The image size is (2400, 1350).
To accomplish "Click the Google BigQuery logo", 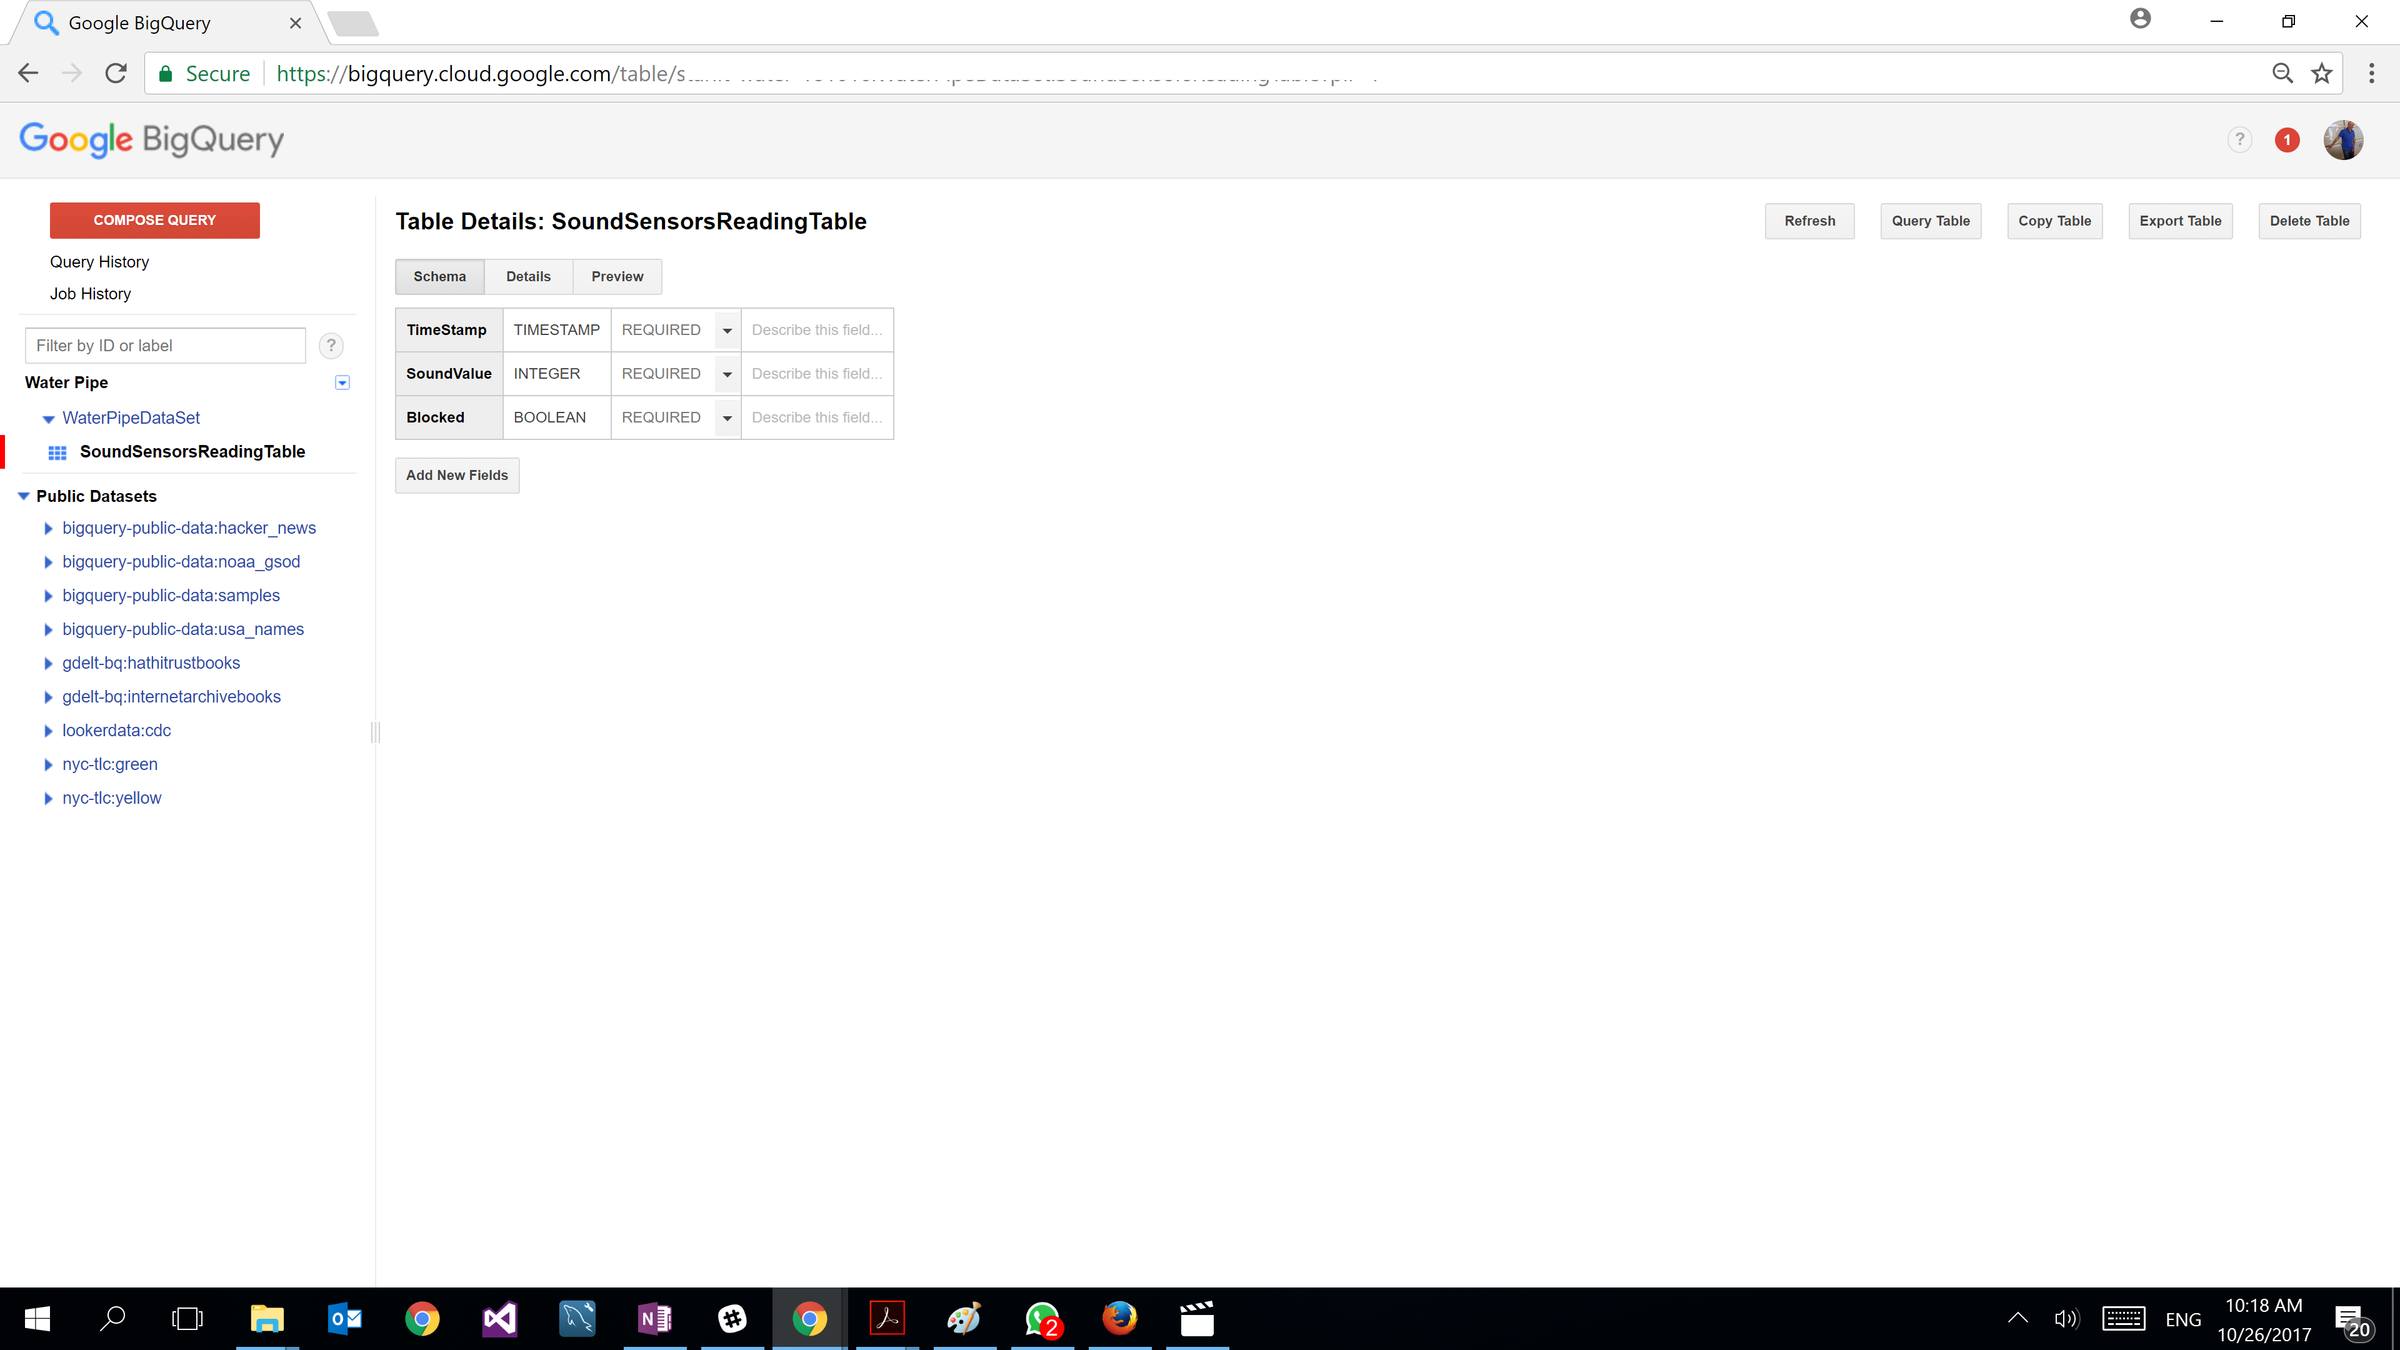I will click(x=152, y=140).
